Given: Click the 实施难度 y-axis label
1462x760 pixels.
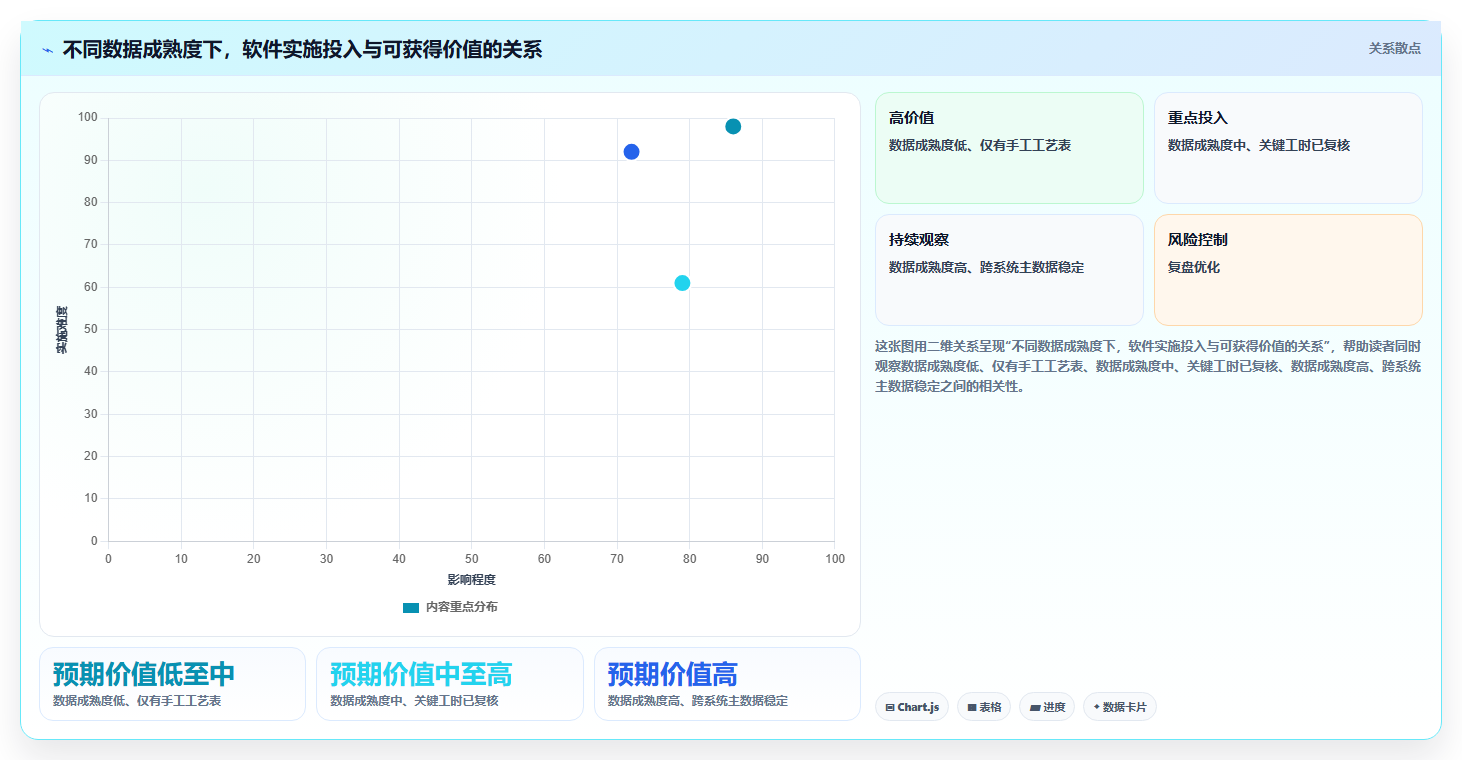Looking at the screenshot, I should coord(62,330).
